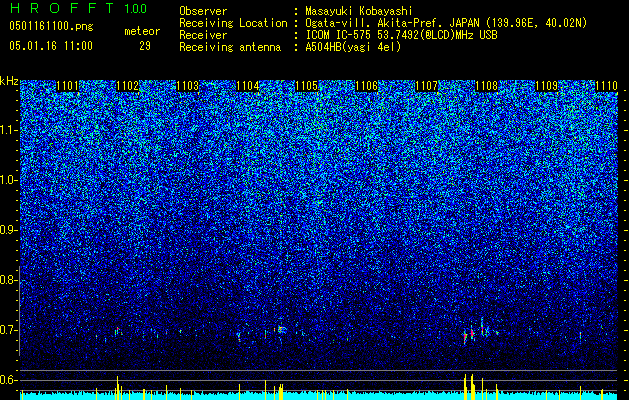Click the meteor label
The height and width of the screenshot is (400, 629).
(142, 31)
